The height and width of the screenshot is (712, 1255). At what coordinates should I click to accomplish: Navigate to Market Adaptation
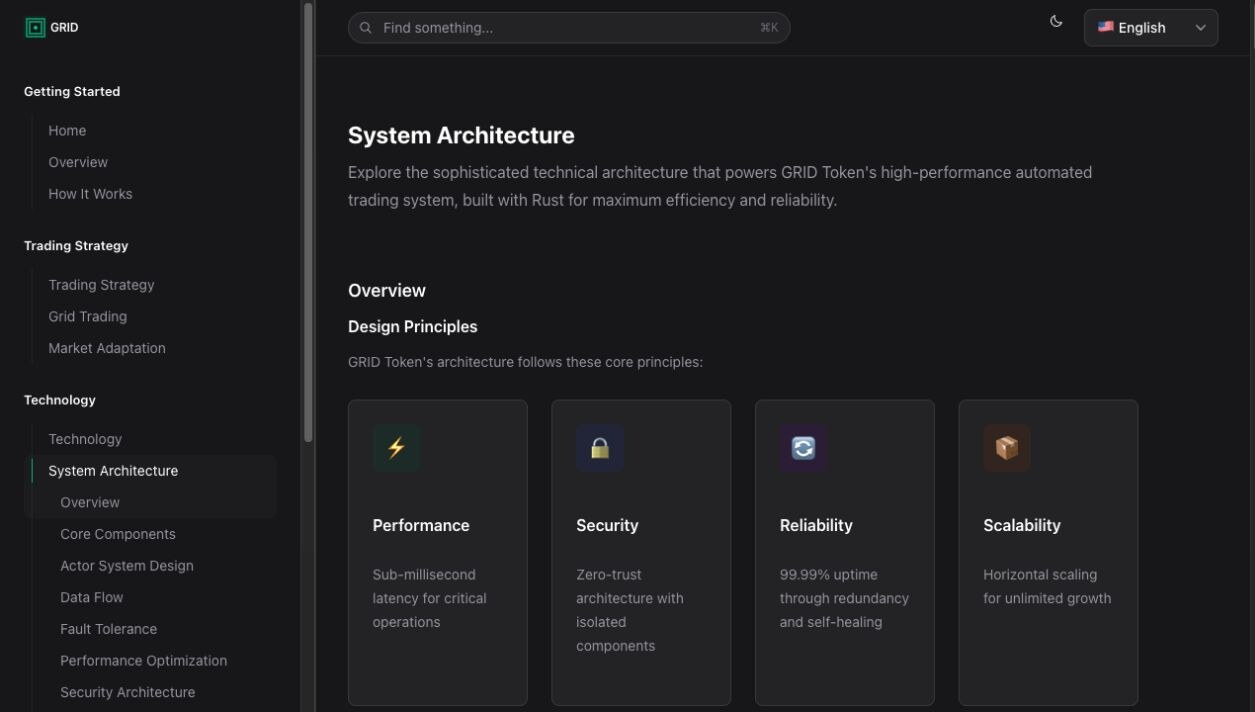coord(107,348)
